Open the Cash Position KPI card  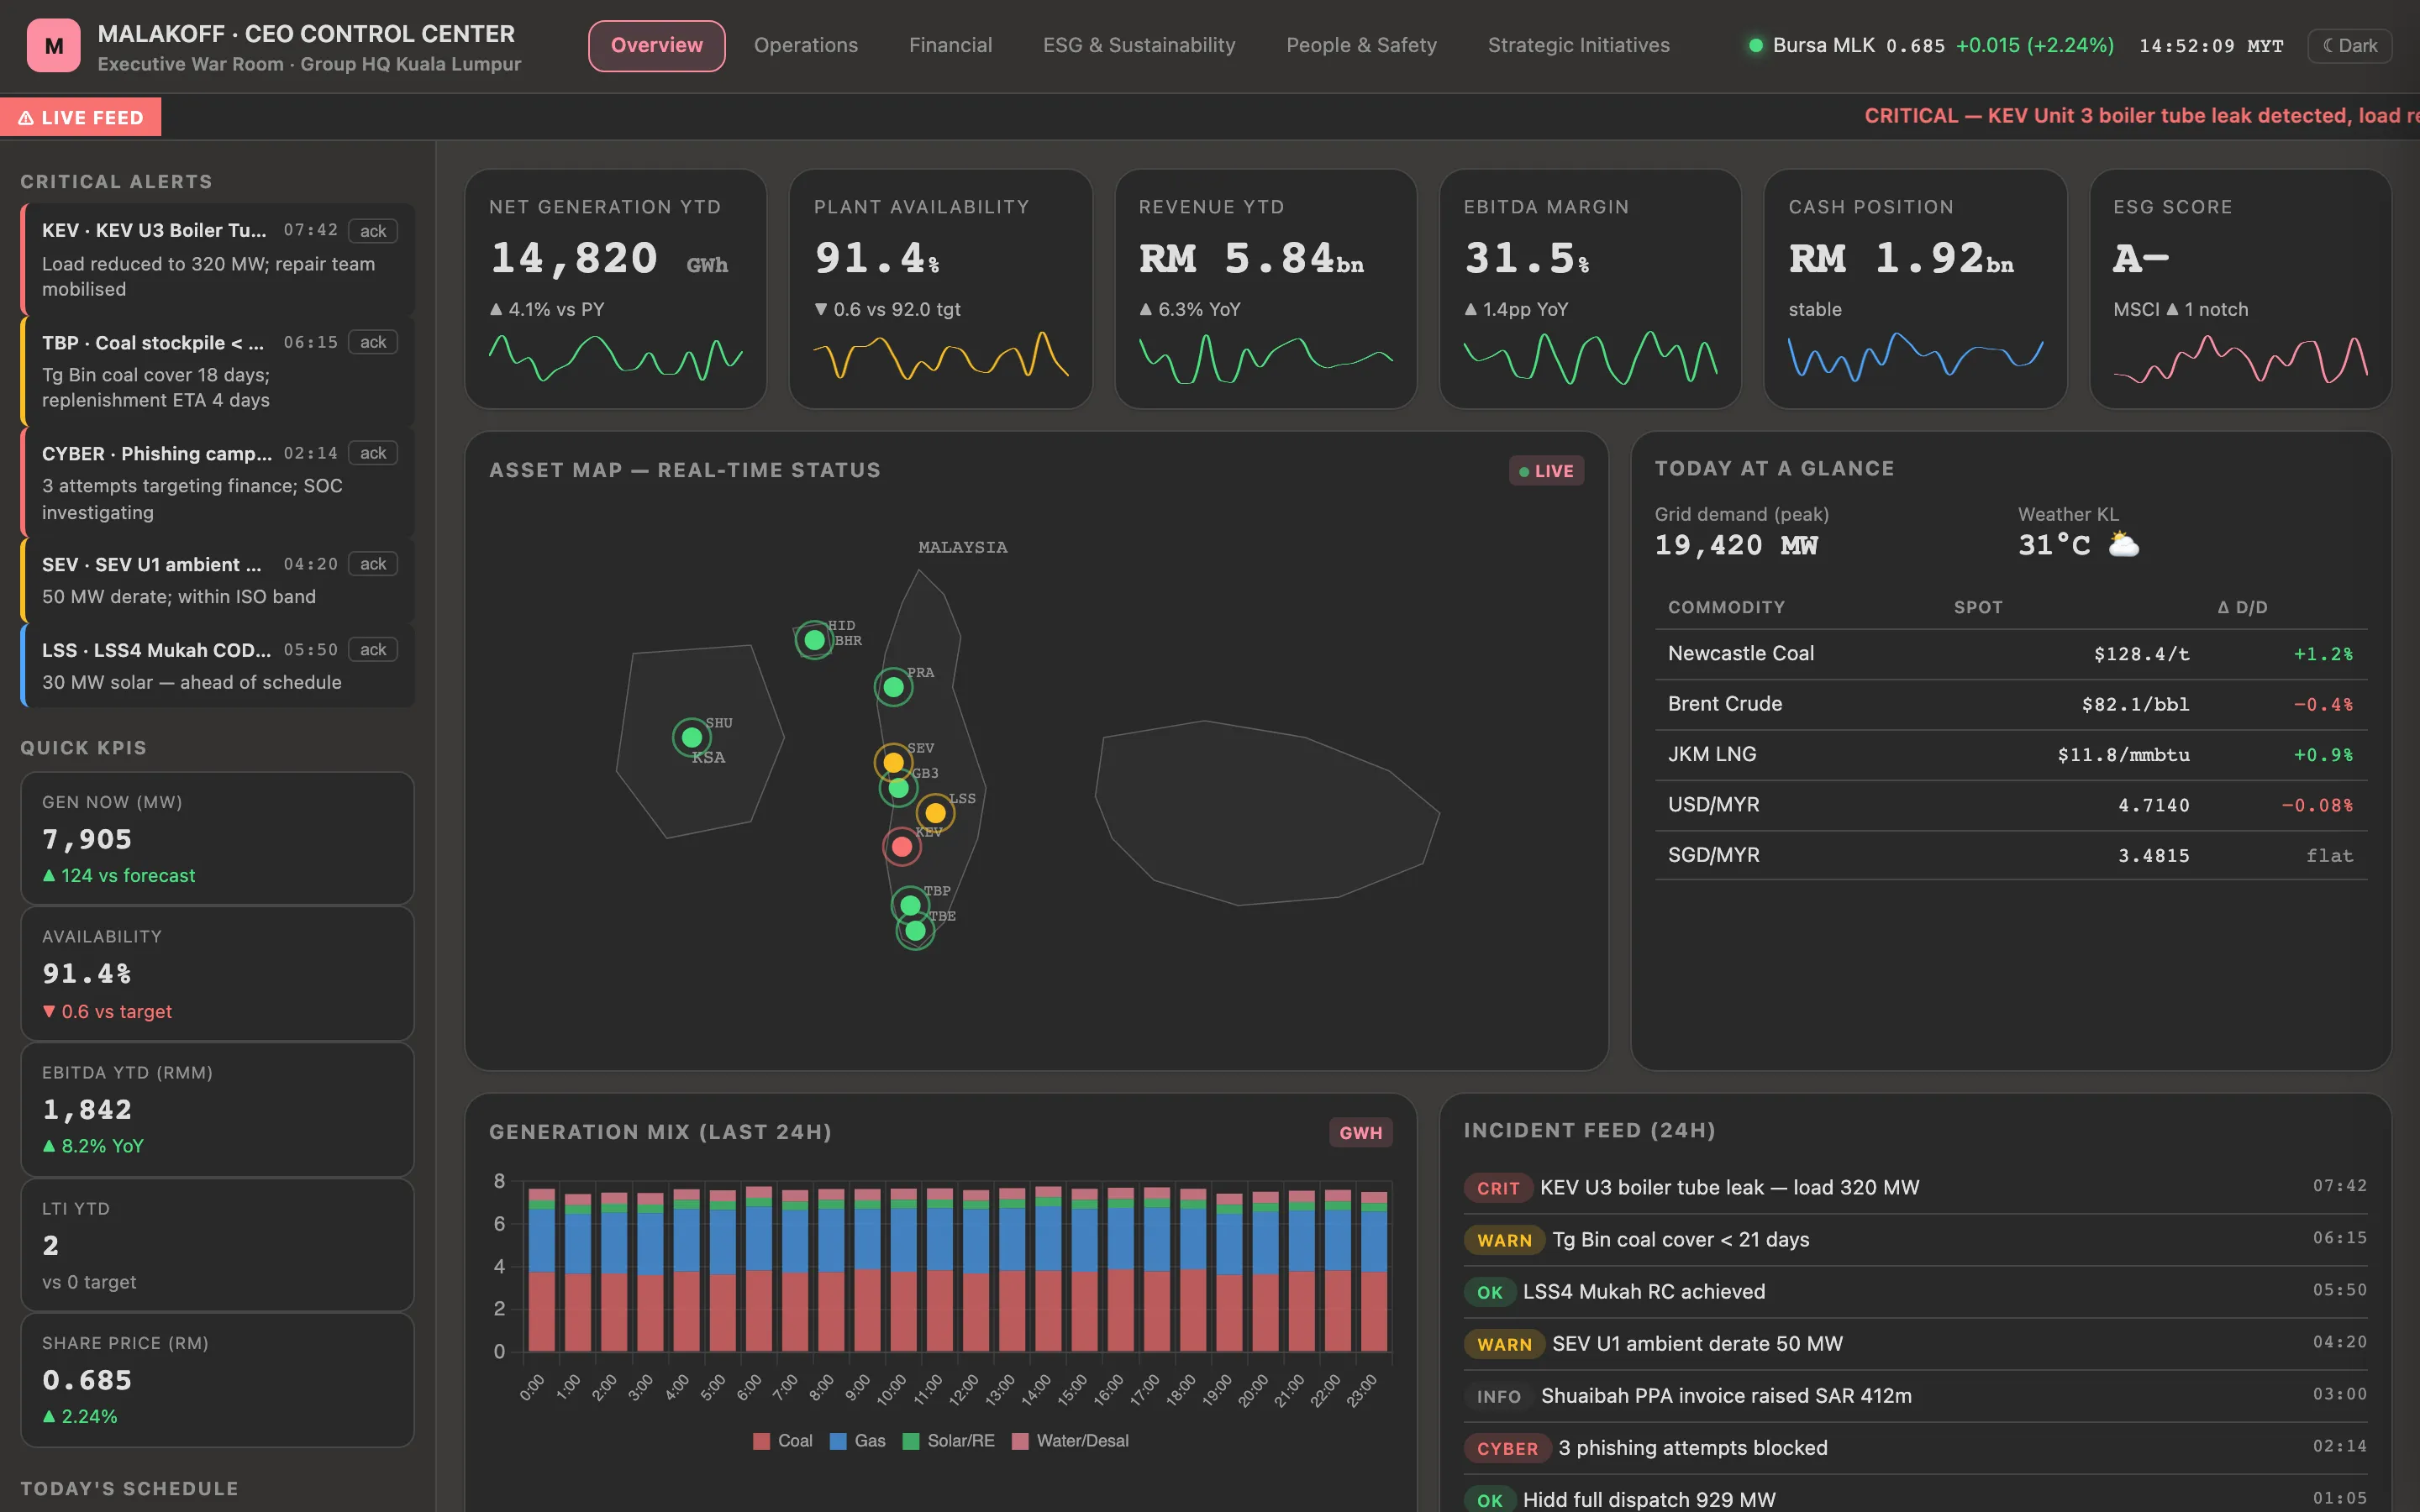coord(1915,288)
